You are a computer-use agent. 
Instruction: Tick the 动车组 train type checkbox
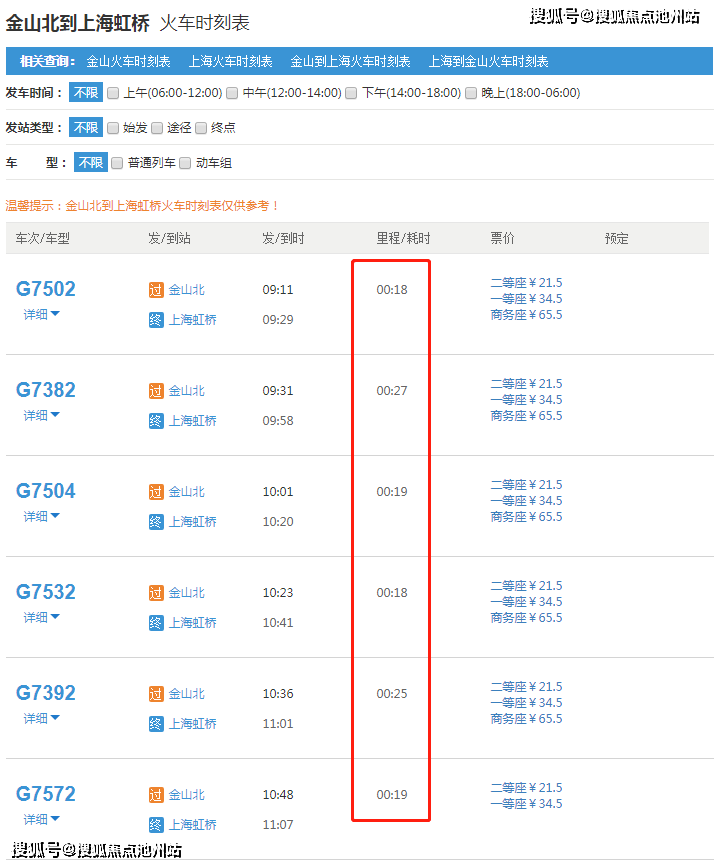point(185,163)
